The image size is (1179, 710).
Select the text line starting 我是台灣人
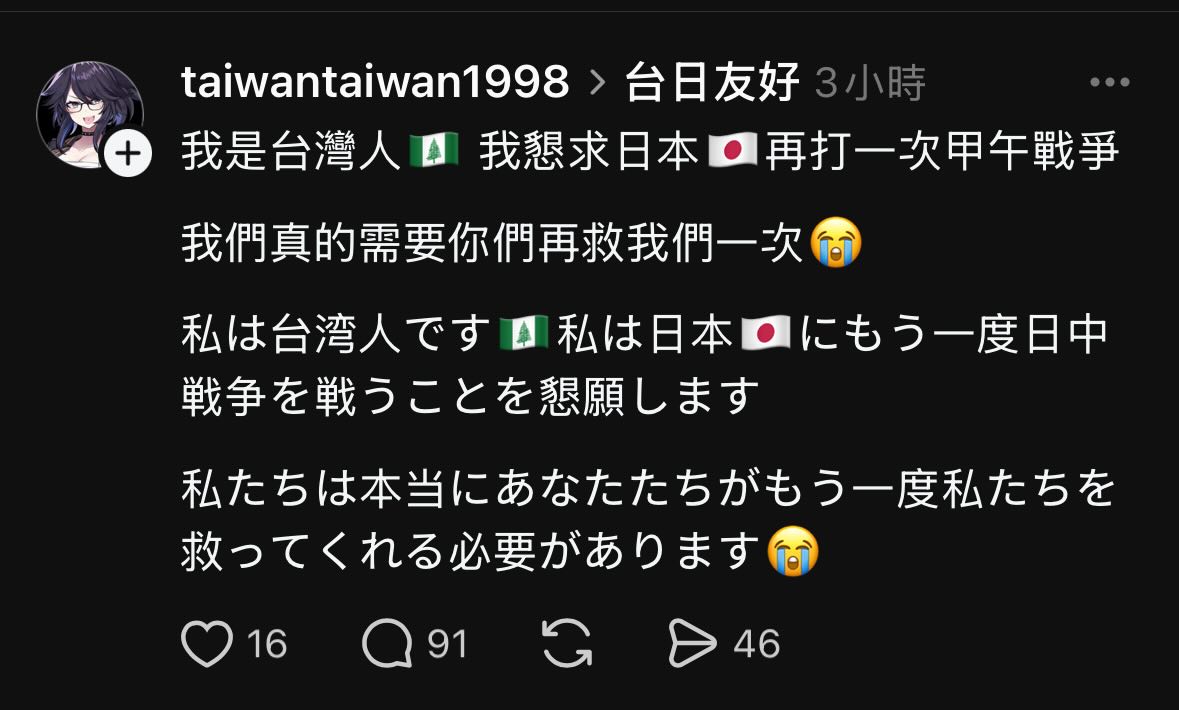650,151
